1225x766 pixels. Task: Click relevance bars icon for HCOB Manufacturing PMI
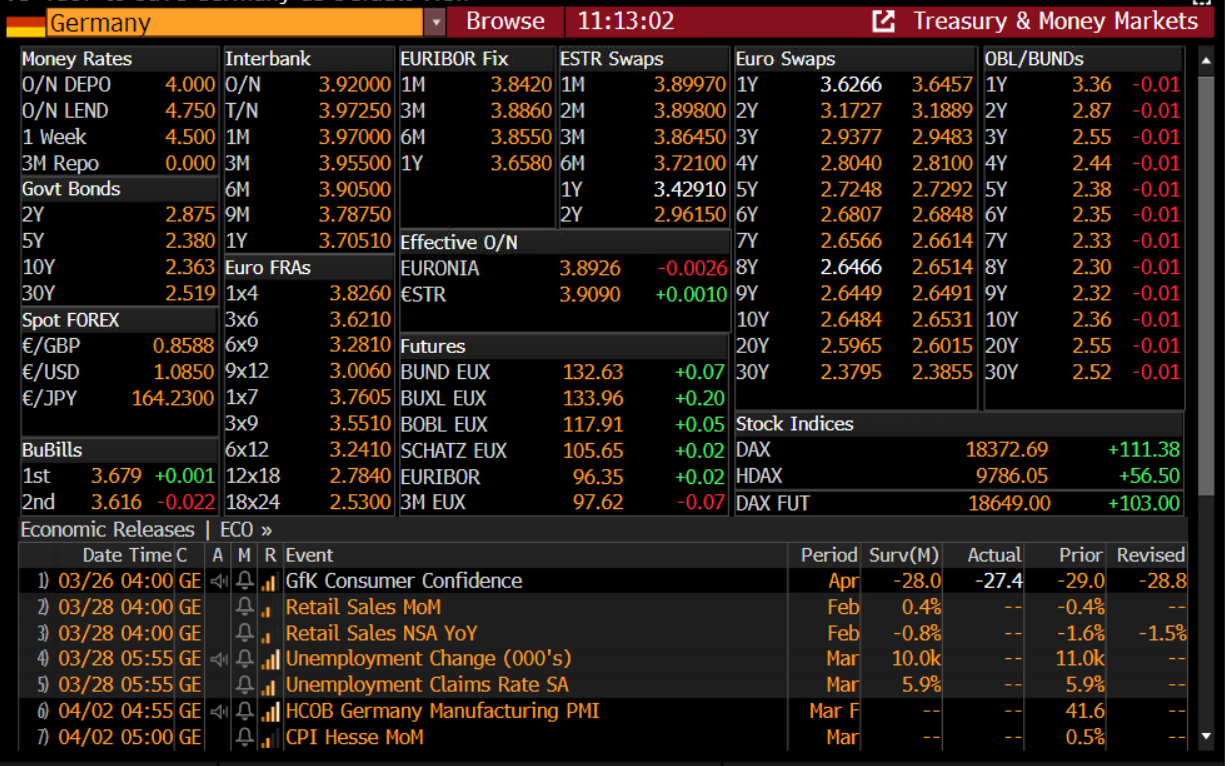pos(269,711)
